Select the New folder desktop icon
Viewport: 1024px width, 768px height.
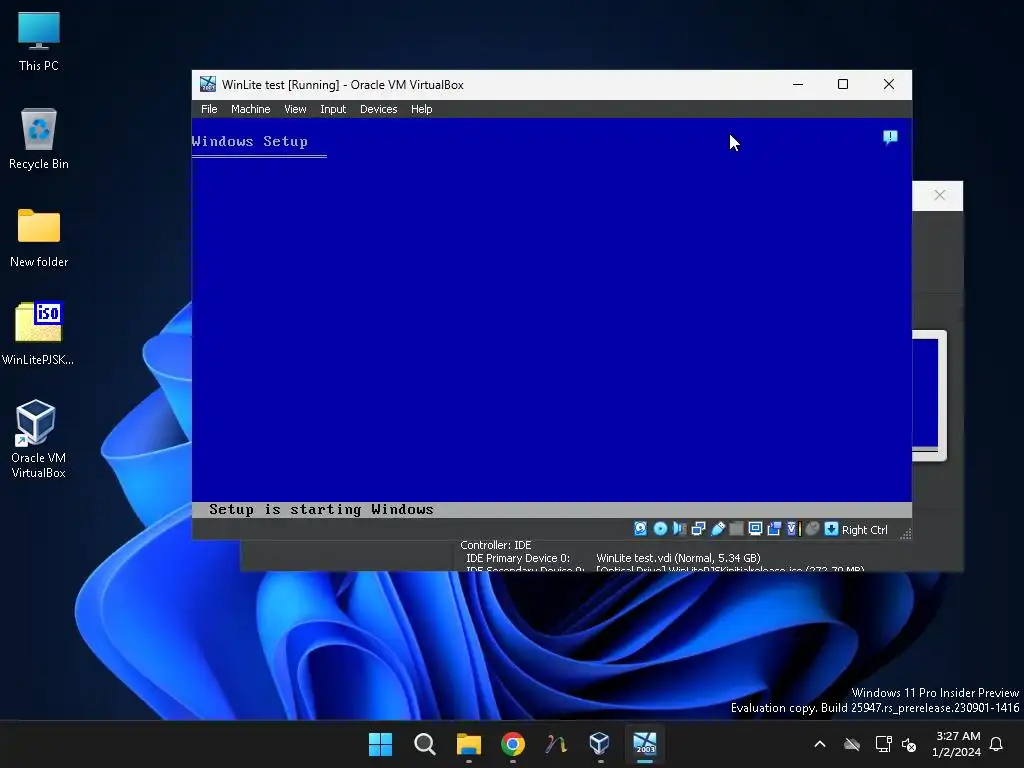pos(39,238)
